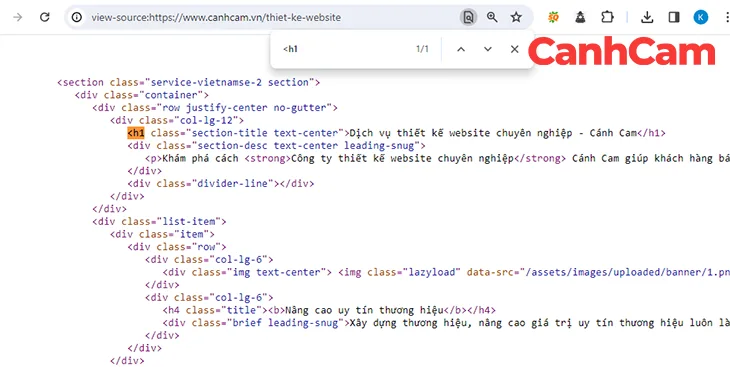Viewport: 730px width, 367px height.
Task: Click the row justify-center no-gutter line
Action: click(x=215, y=108)
